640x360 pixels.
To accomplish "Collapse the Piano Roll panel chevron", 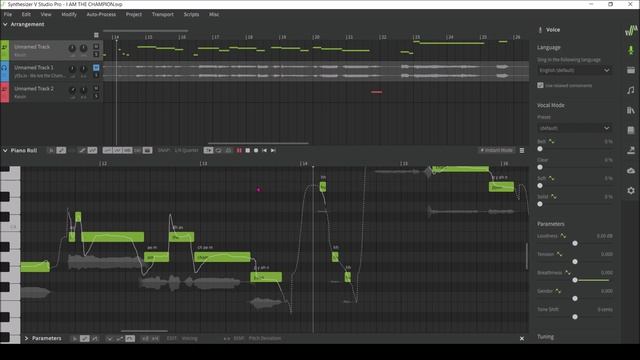I will (5, 151).
